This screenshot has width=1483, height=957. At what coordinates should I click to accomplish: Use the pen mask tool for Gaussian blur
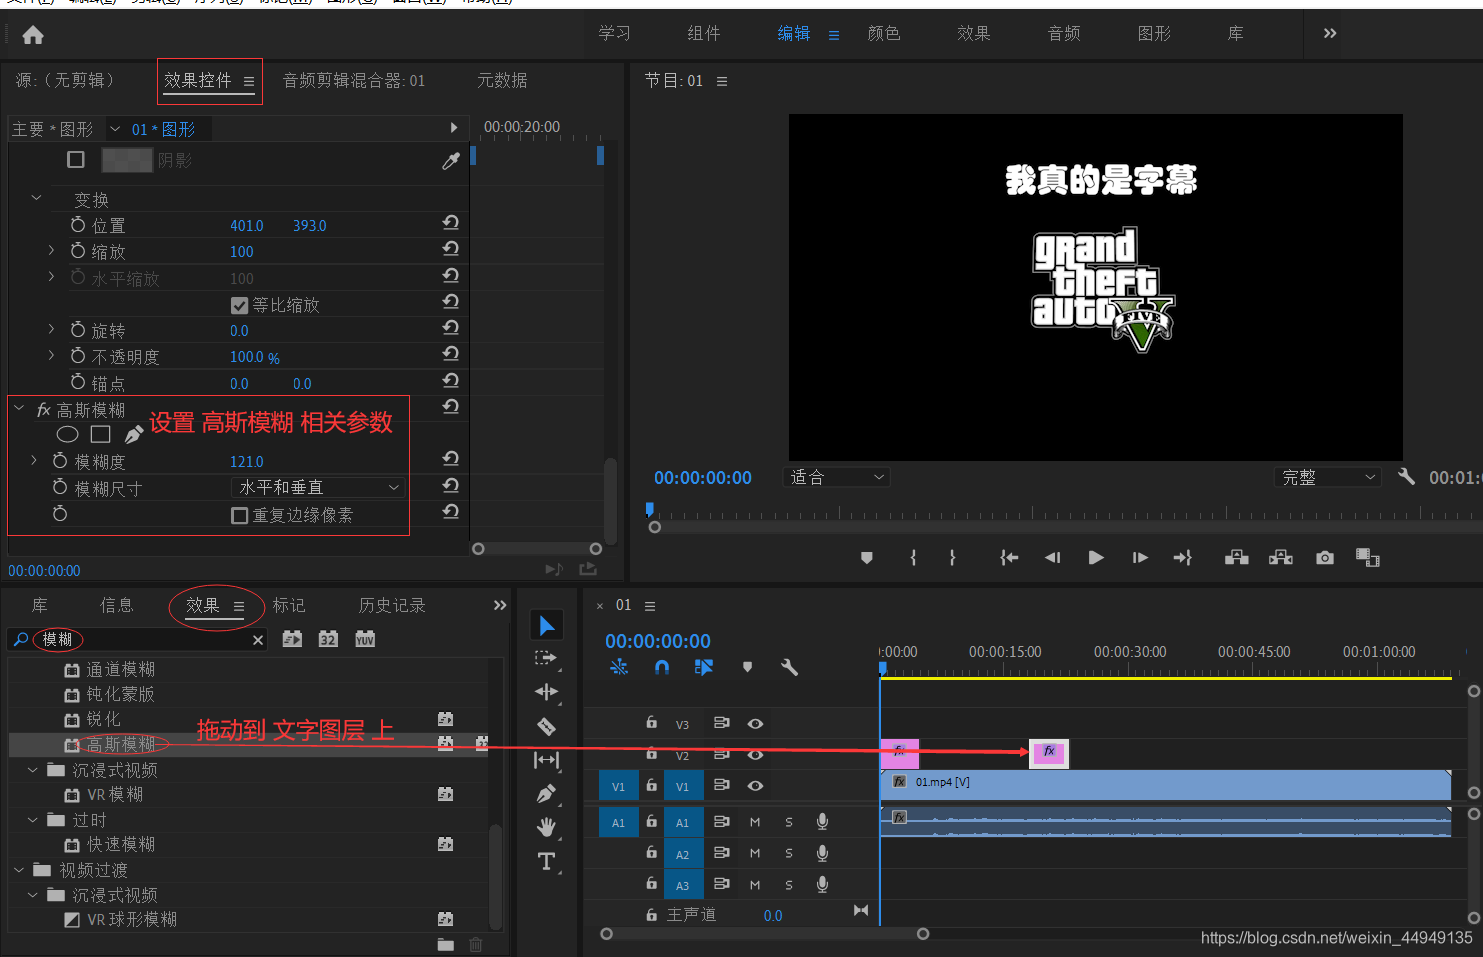[133, 435]
